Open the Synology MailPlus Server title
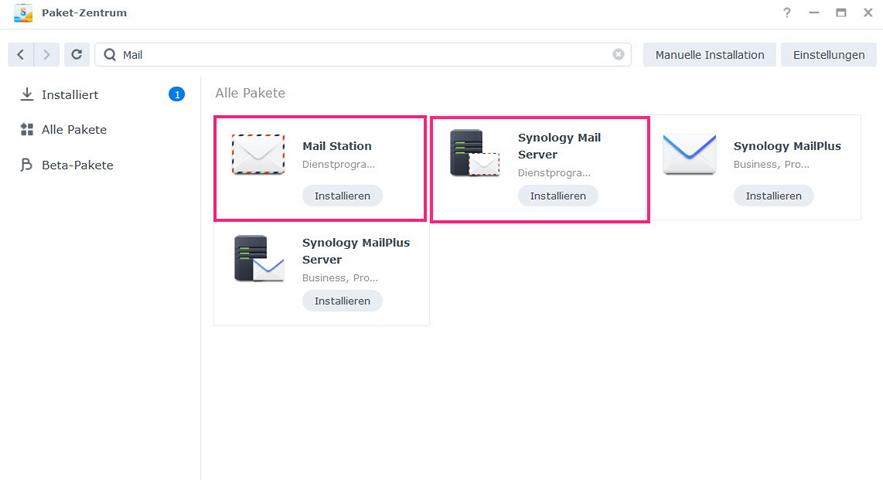883x480 pixels. (x=356, y=251)
